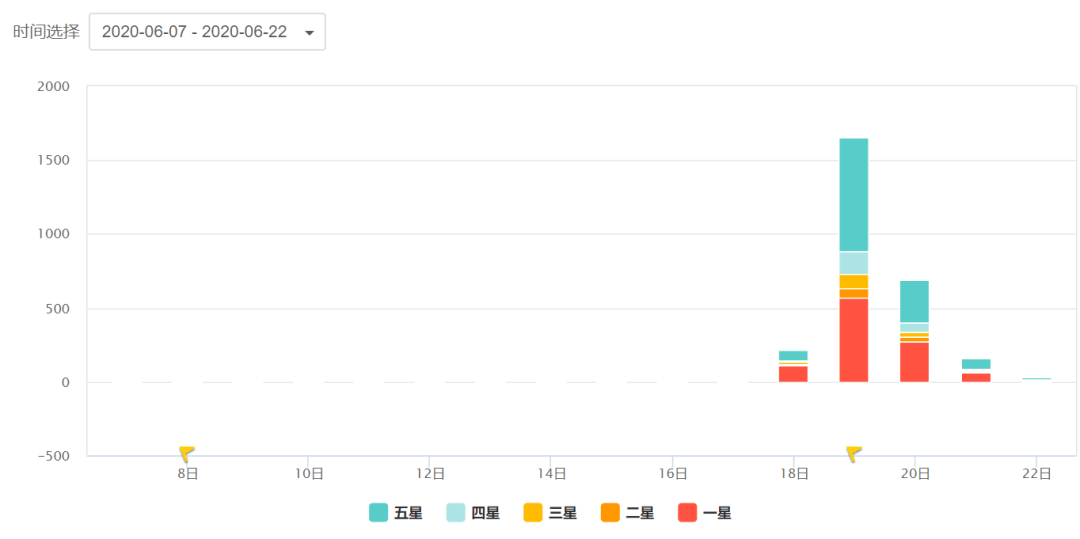This screenshot has height=539, width=1080.
Task: Click the 21日 stacked bar
Action: point(975,370)
